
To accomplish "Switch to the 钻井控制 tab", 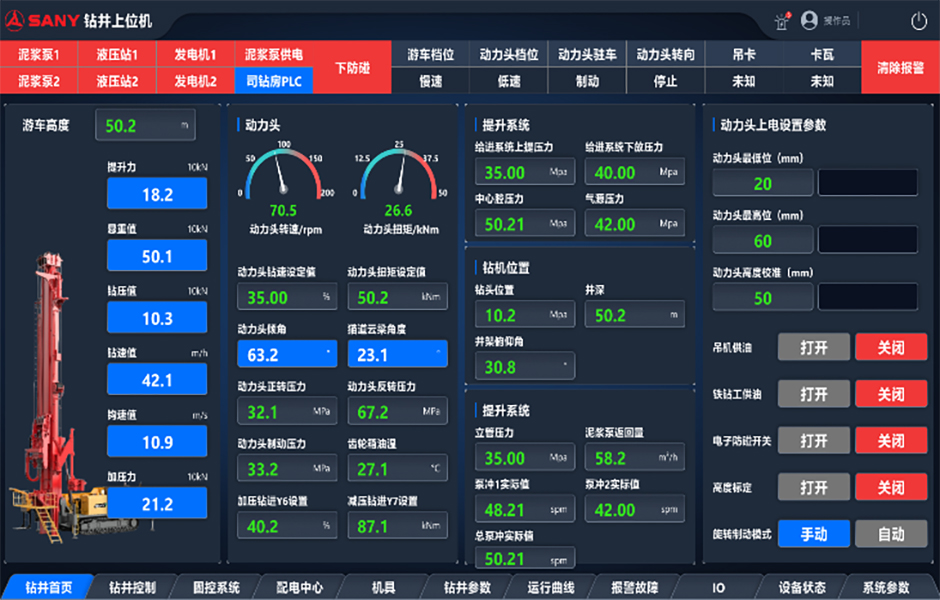I will (132, 588).
